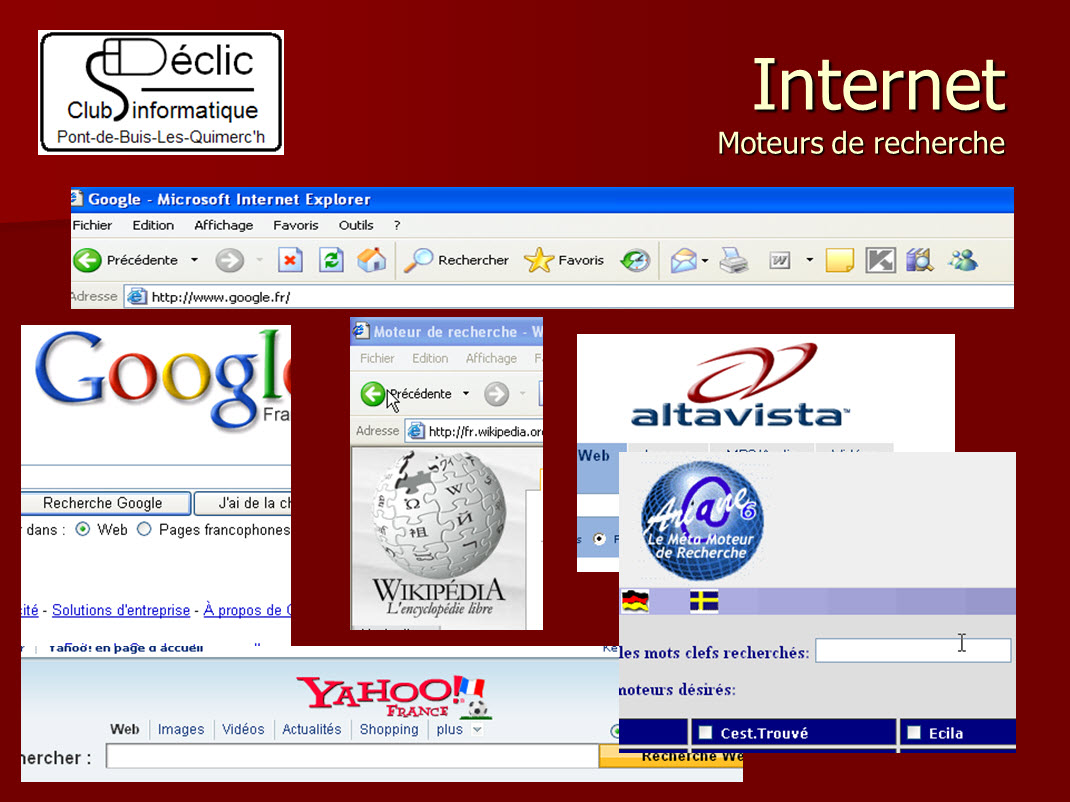Viewport: 1070px width, 802px height.
Task: Open the history clock icon
Action: 635,260
